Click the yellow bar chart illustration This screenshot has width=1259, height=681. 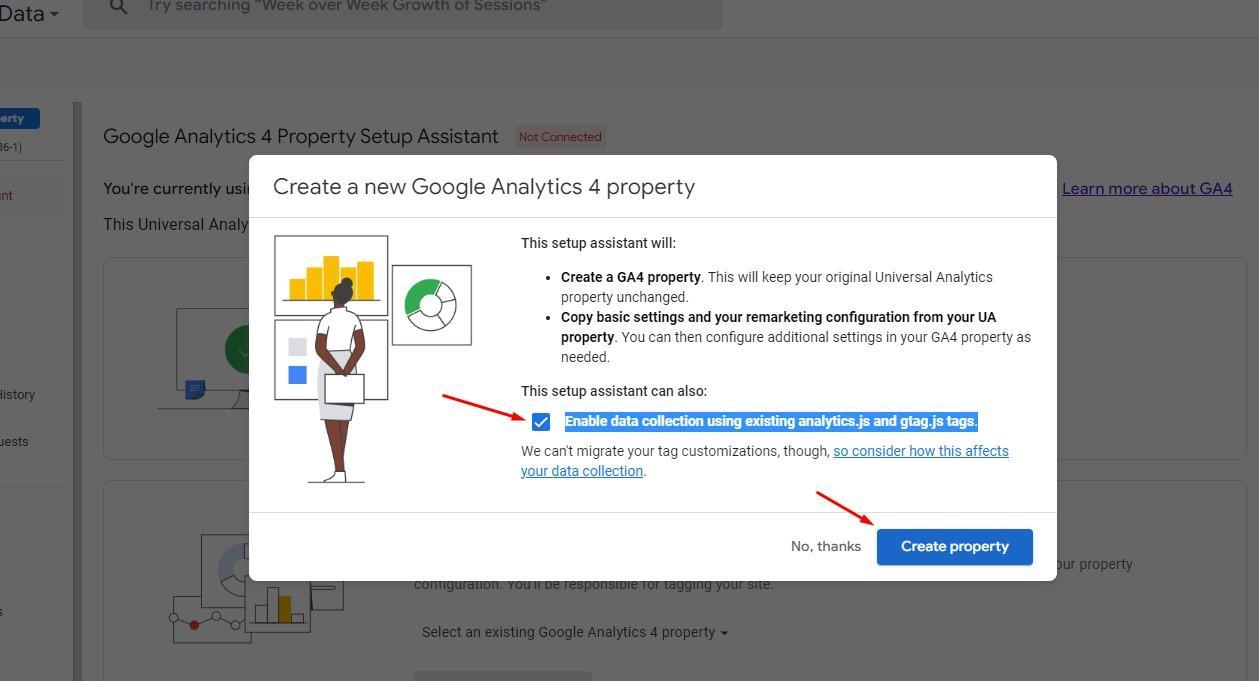[x=331, y=275]
